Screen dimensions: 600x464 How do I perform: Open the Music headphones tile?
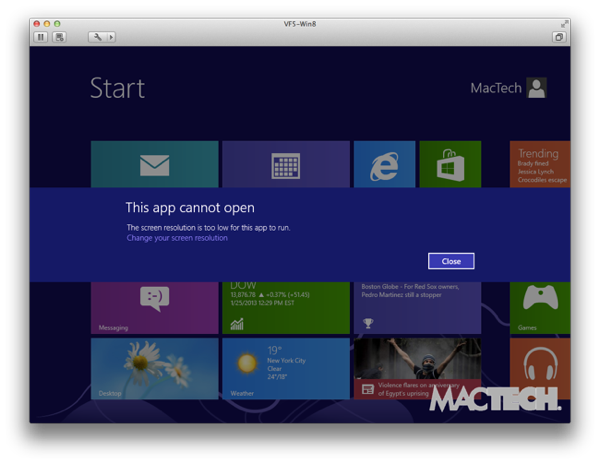pos(540,366)
